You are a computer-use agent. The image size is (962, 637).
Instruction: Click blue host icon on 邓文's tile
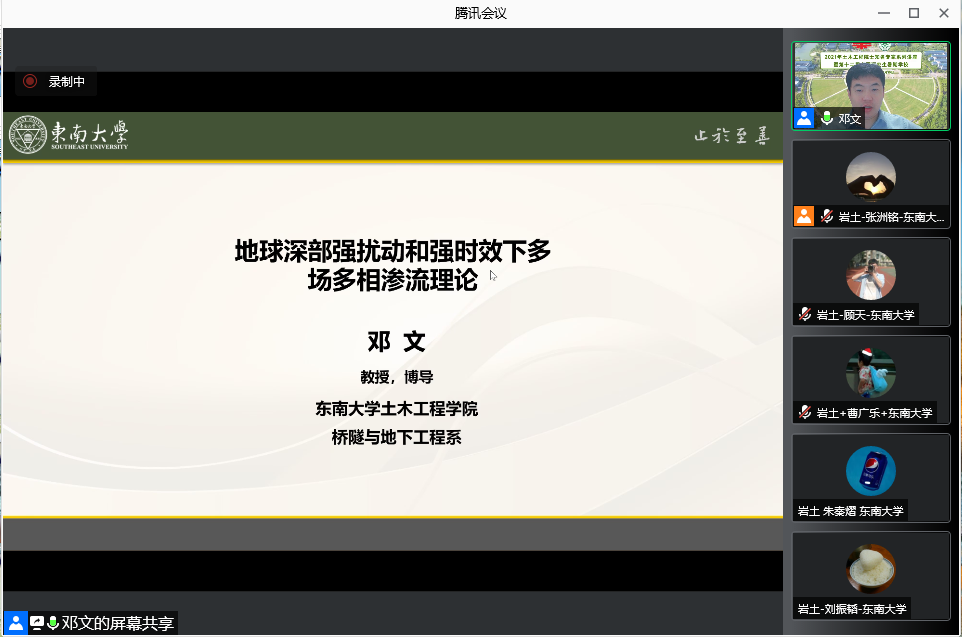804,118
